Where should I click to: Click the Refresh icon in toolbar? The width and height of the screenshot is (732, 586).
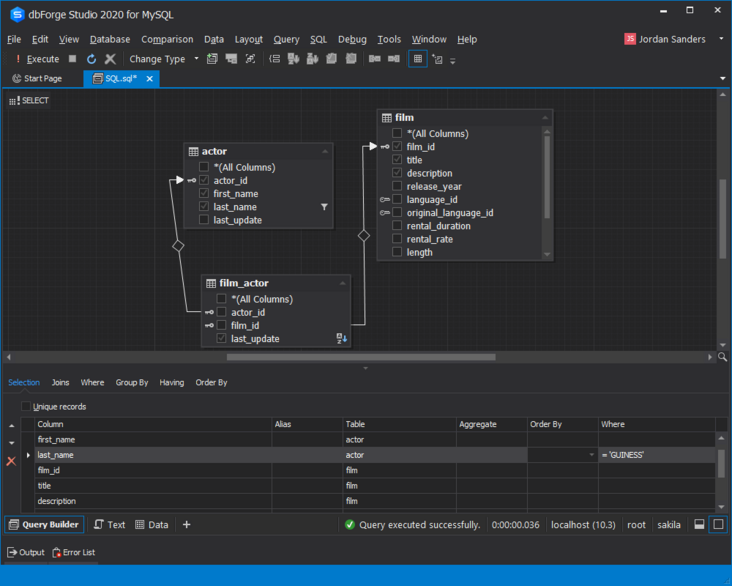click(x=91, y=59)
